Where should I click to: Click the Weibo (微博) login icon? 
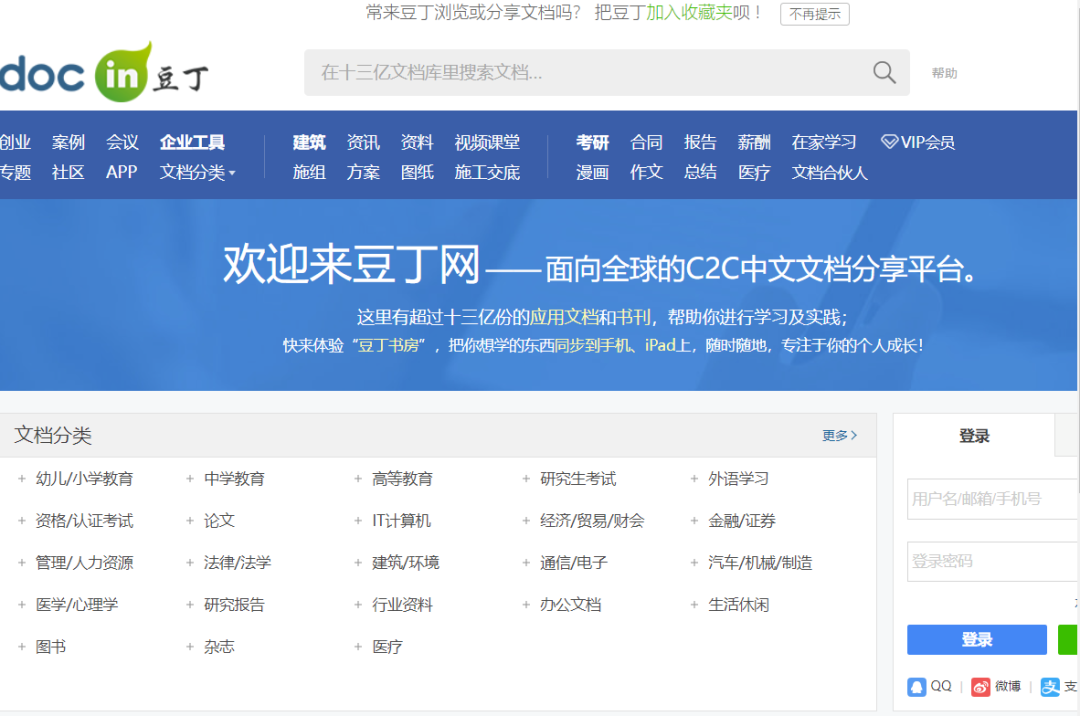[x=980, y=686]
